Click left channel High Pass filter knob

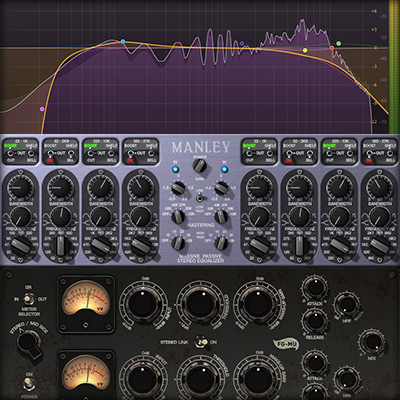click(178, 243)
